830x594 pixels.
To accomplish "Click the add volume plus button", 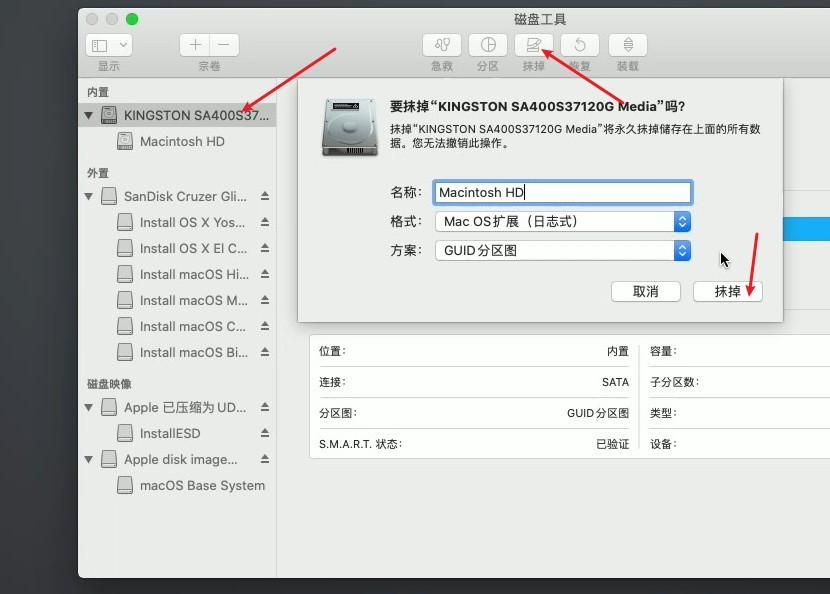I will tap(195, 45).
